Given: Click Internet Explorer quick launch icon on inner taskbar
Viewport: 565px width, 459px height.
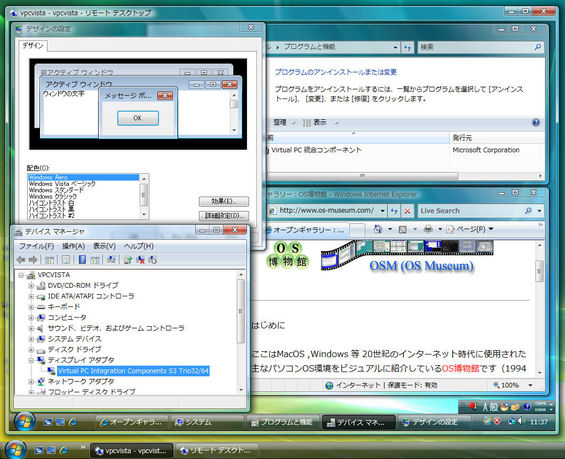Looking at the screenshot, I should point(72,422).
